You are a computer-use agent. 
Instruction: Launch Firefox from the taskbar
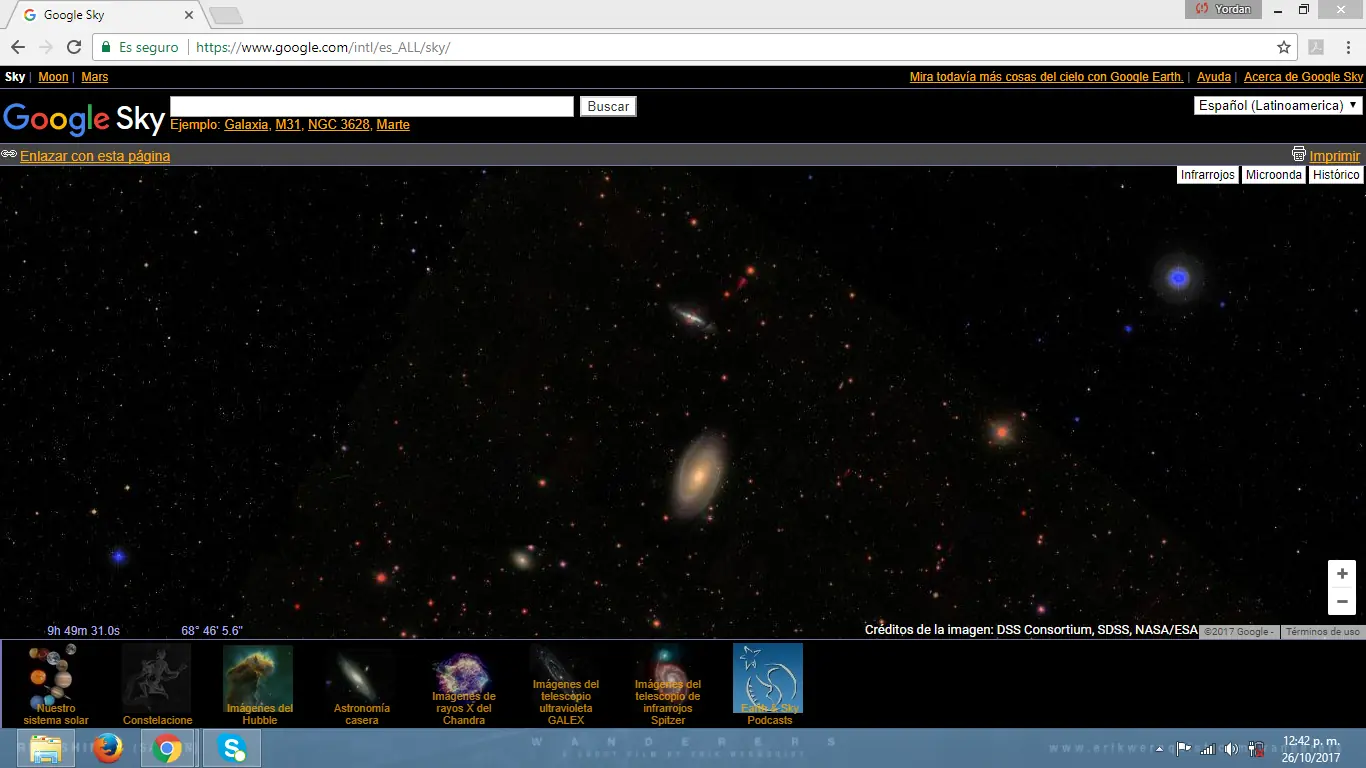point(107,748)
